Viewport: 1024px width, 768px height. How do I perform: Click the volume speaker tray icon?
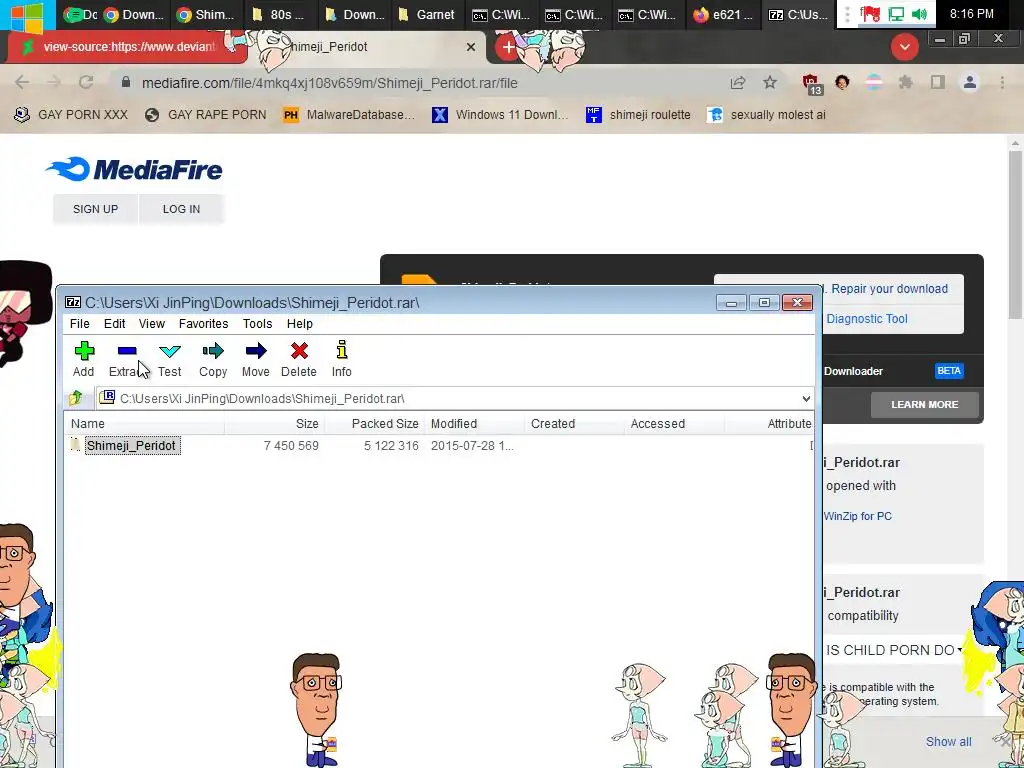[920, 14]
